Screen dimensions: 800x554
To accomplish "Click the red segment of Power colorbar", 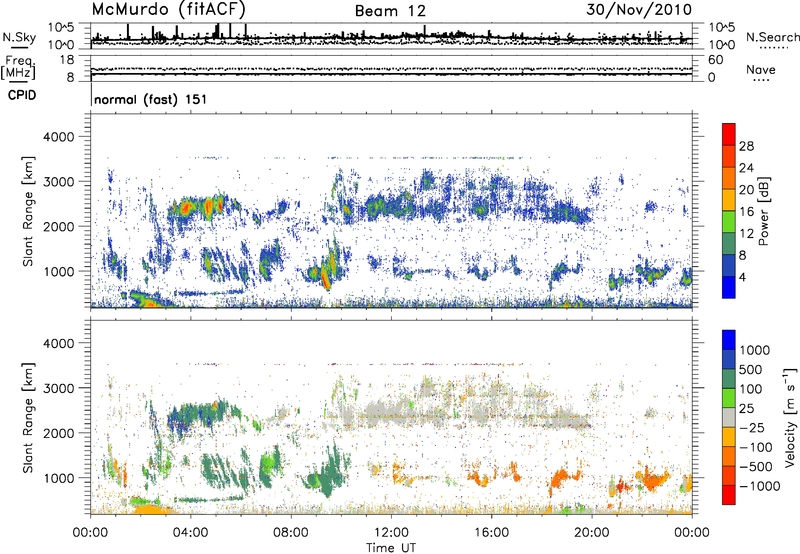I will tap(729, 134).
